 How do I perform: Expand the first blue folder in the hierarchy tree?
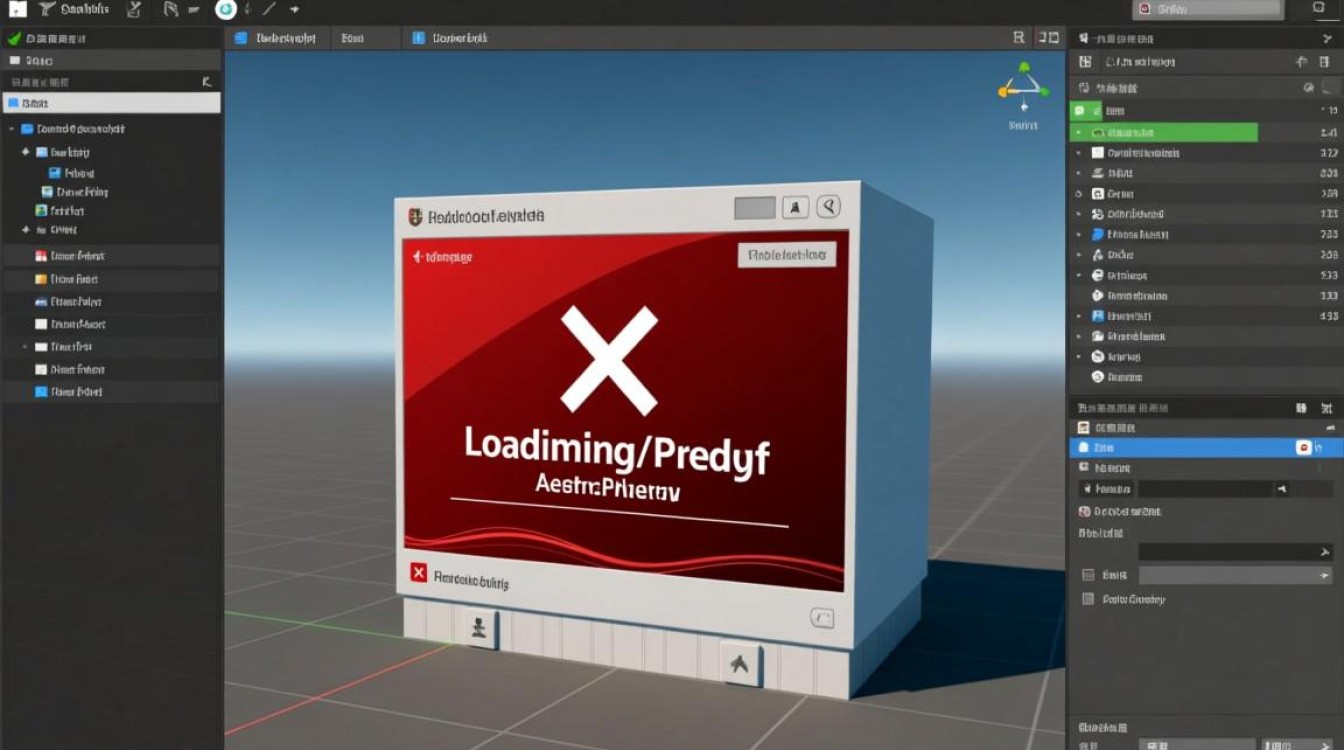tap(12, 129)
